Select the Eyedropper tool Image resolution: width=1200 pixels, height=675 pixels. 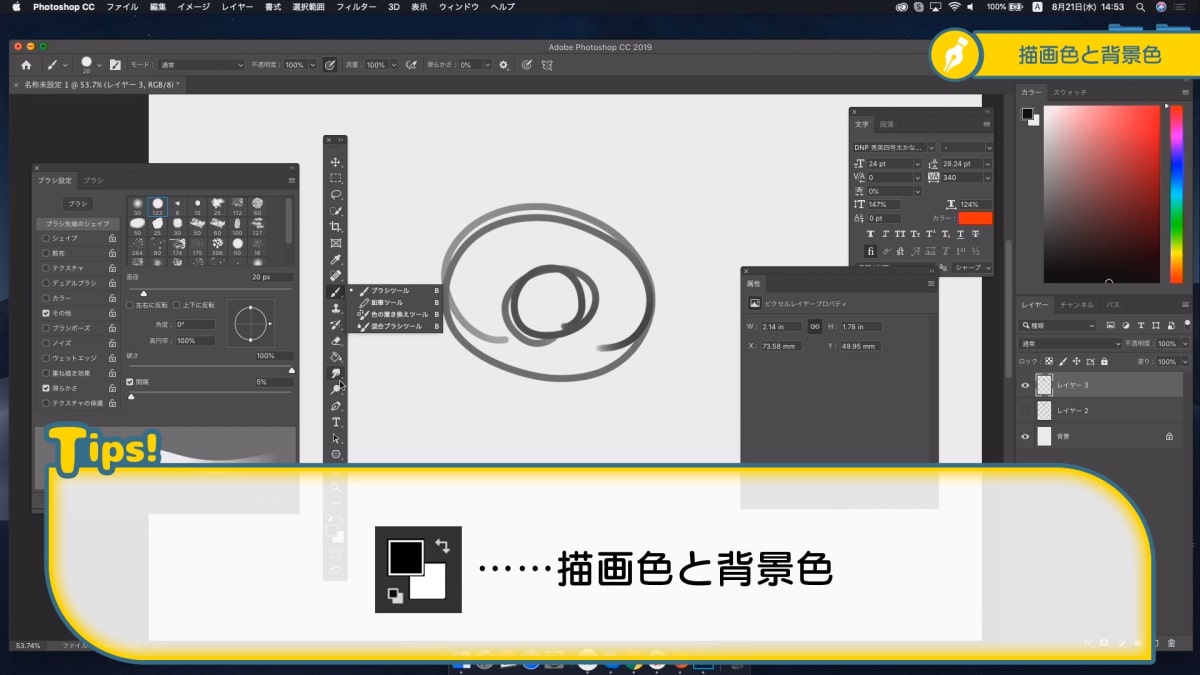click(336, 259)
